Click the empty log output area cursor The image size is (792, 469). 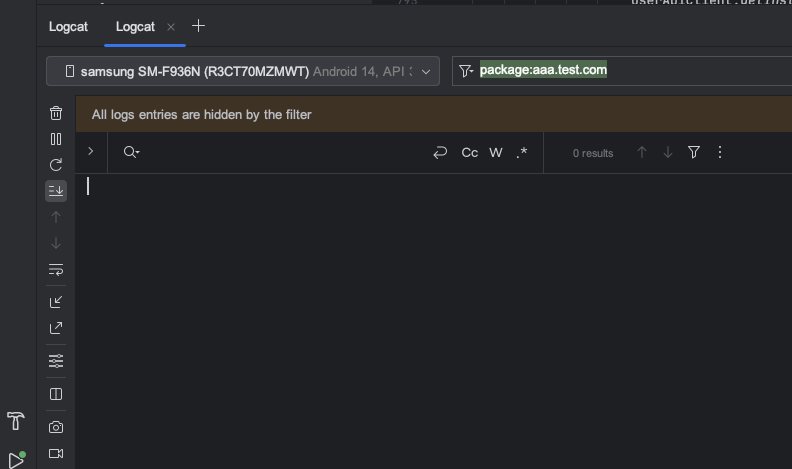click(88, 186)
